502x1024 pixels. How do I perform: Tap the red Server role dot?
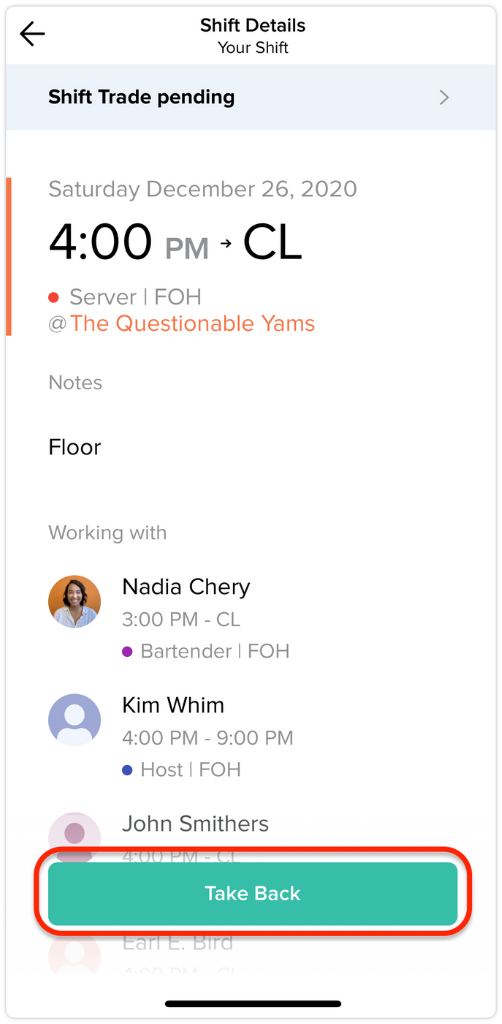(x=54, y=298)
